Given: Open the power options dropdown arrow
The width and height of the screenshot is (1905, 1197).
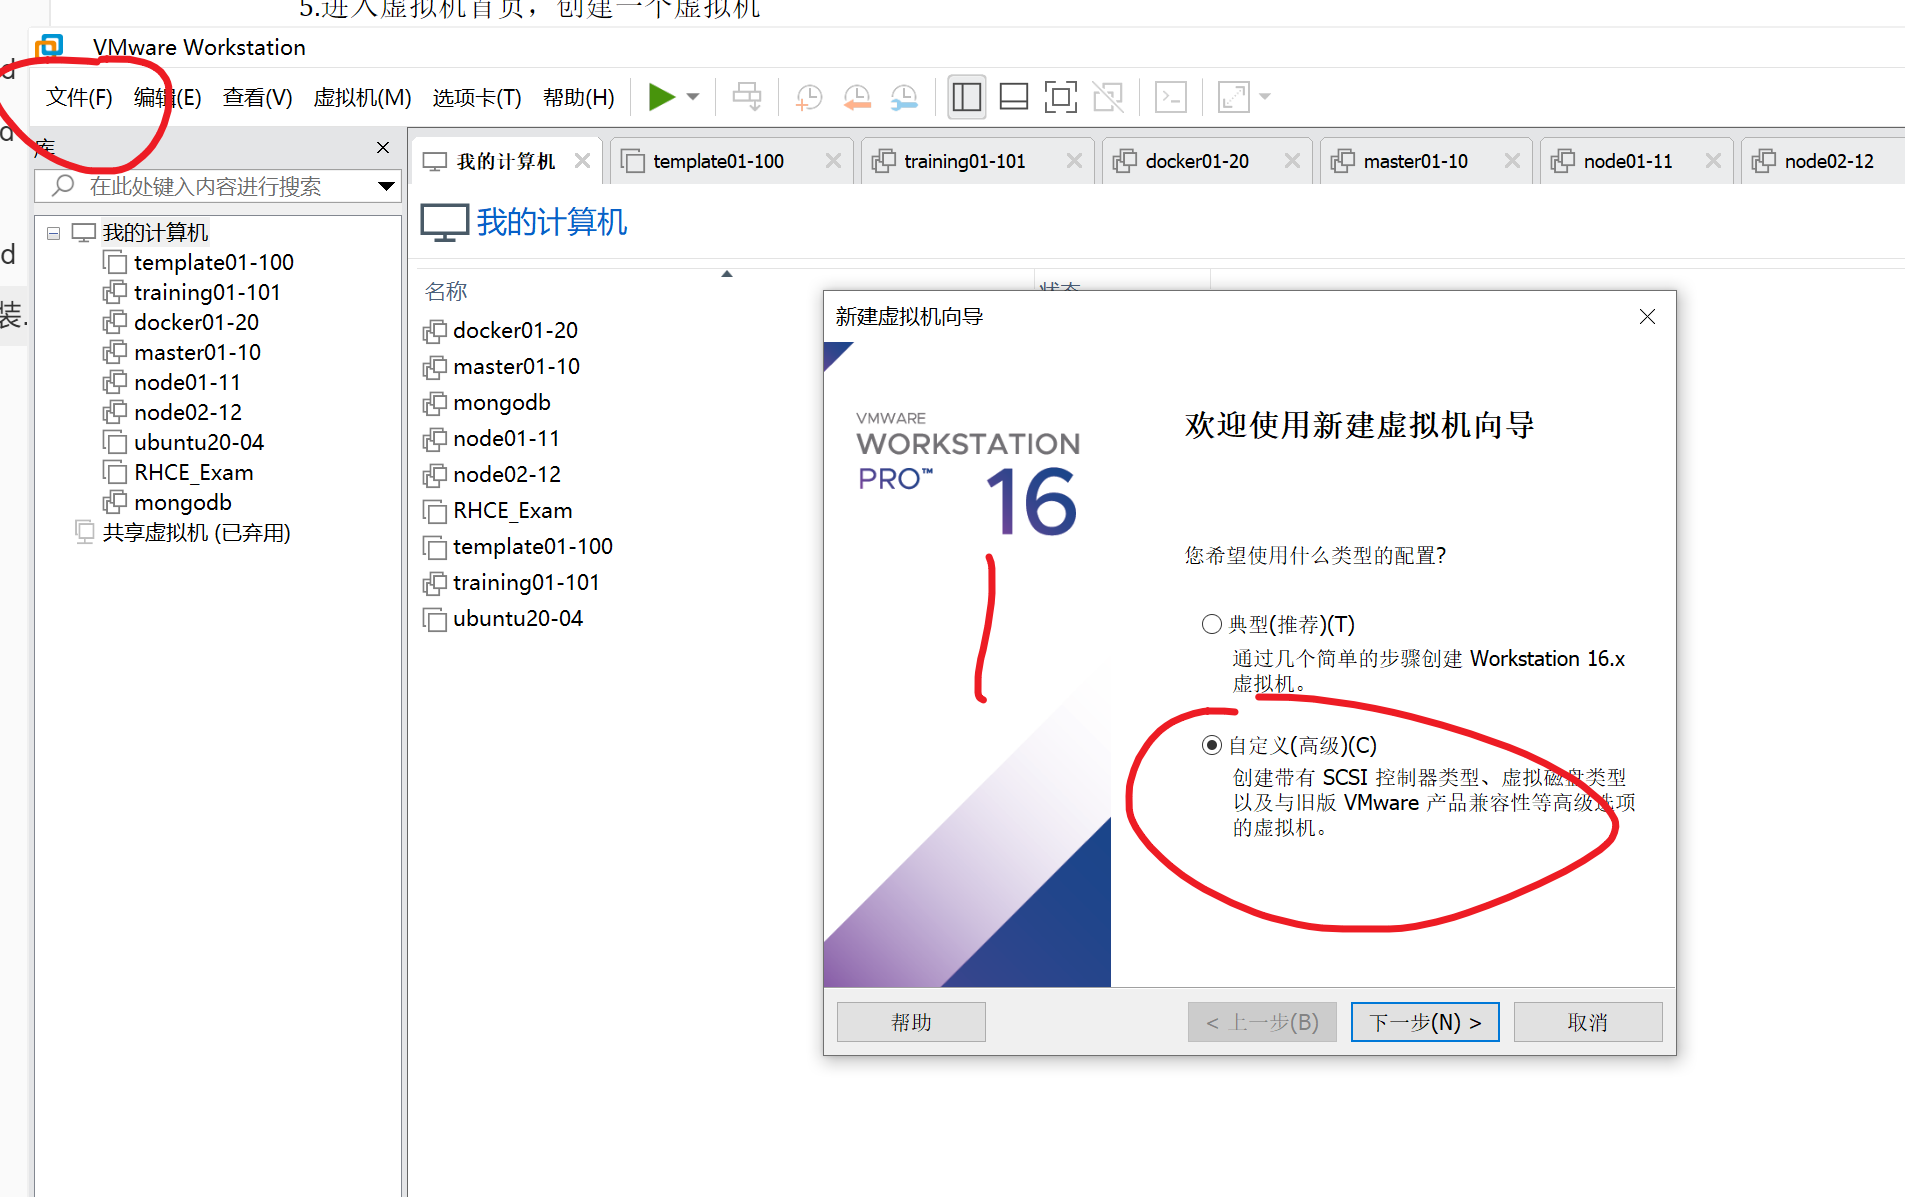Looking at the screenshot, I should pyautogui.click(x=693, y=97).
